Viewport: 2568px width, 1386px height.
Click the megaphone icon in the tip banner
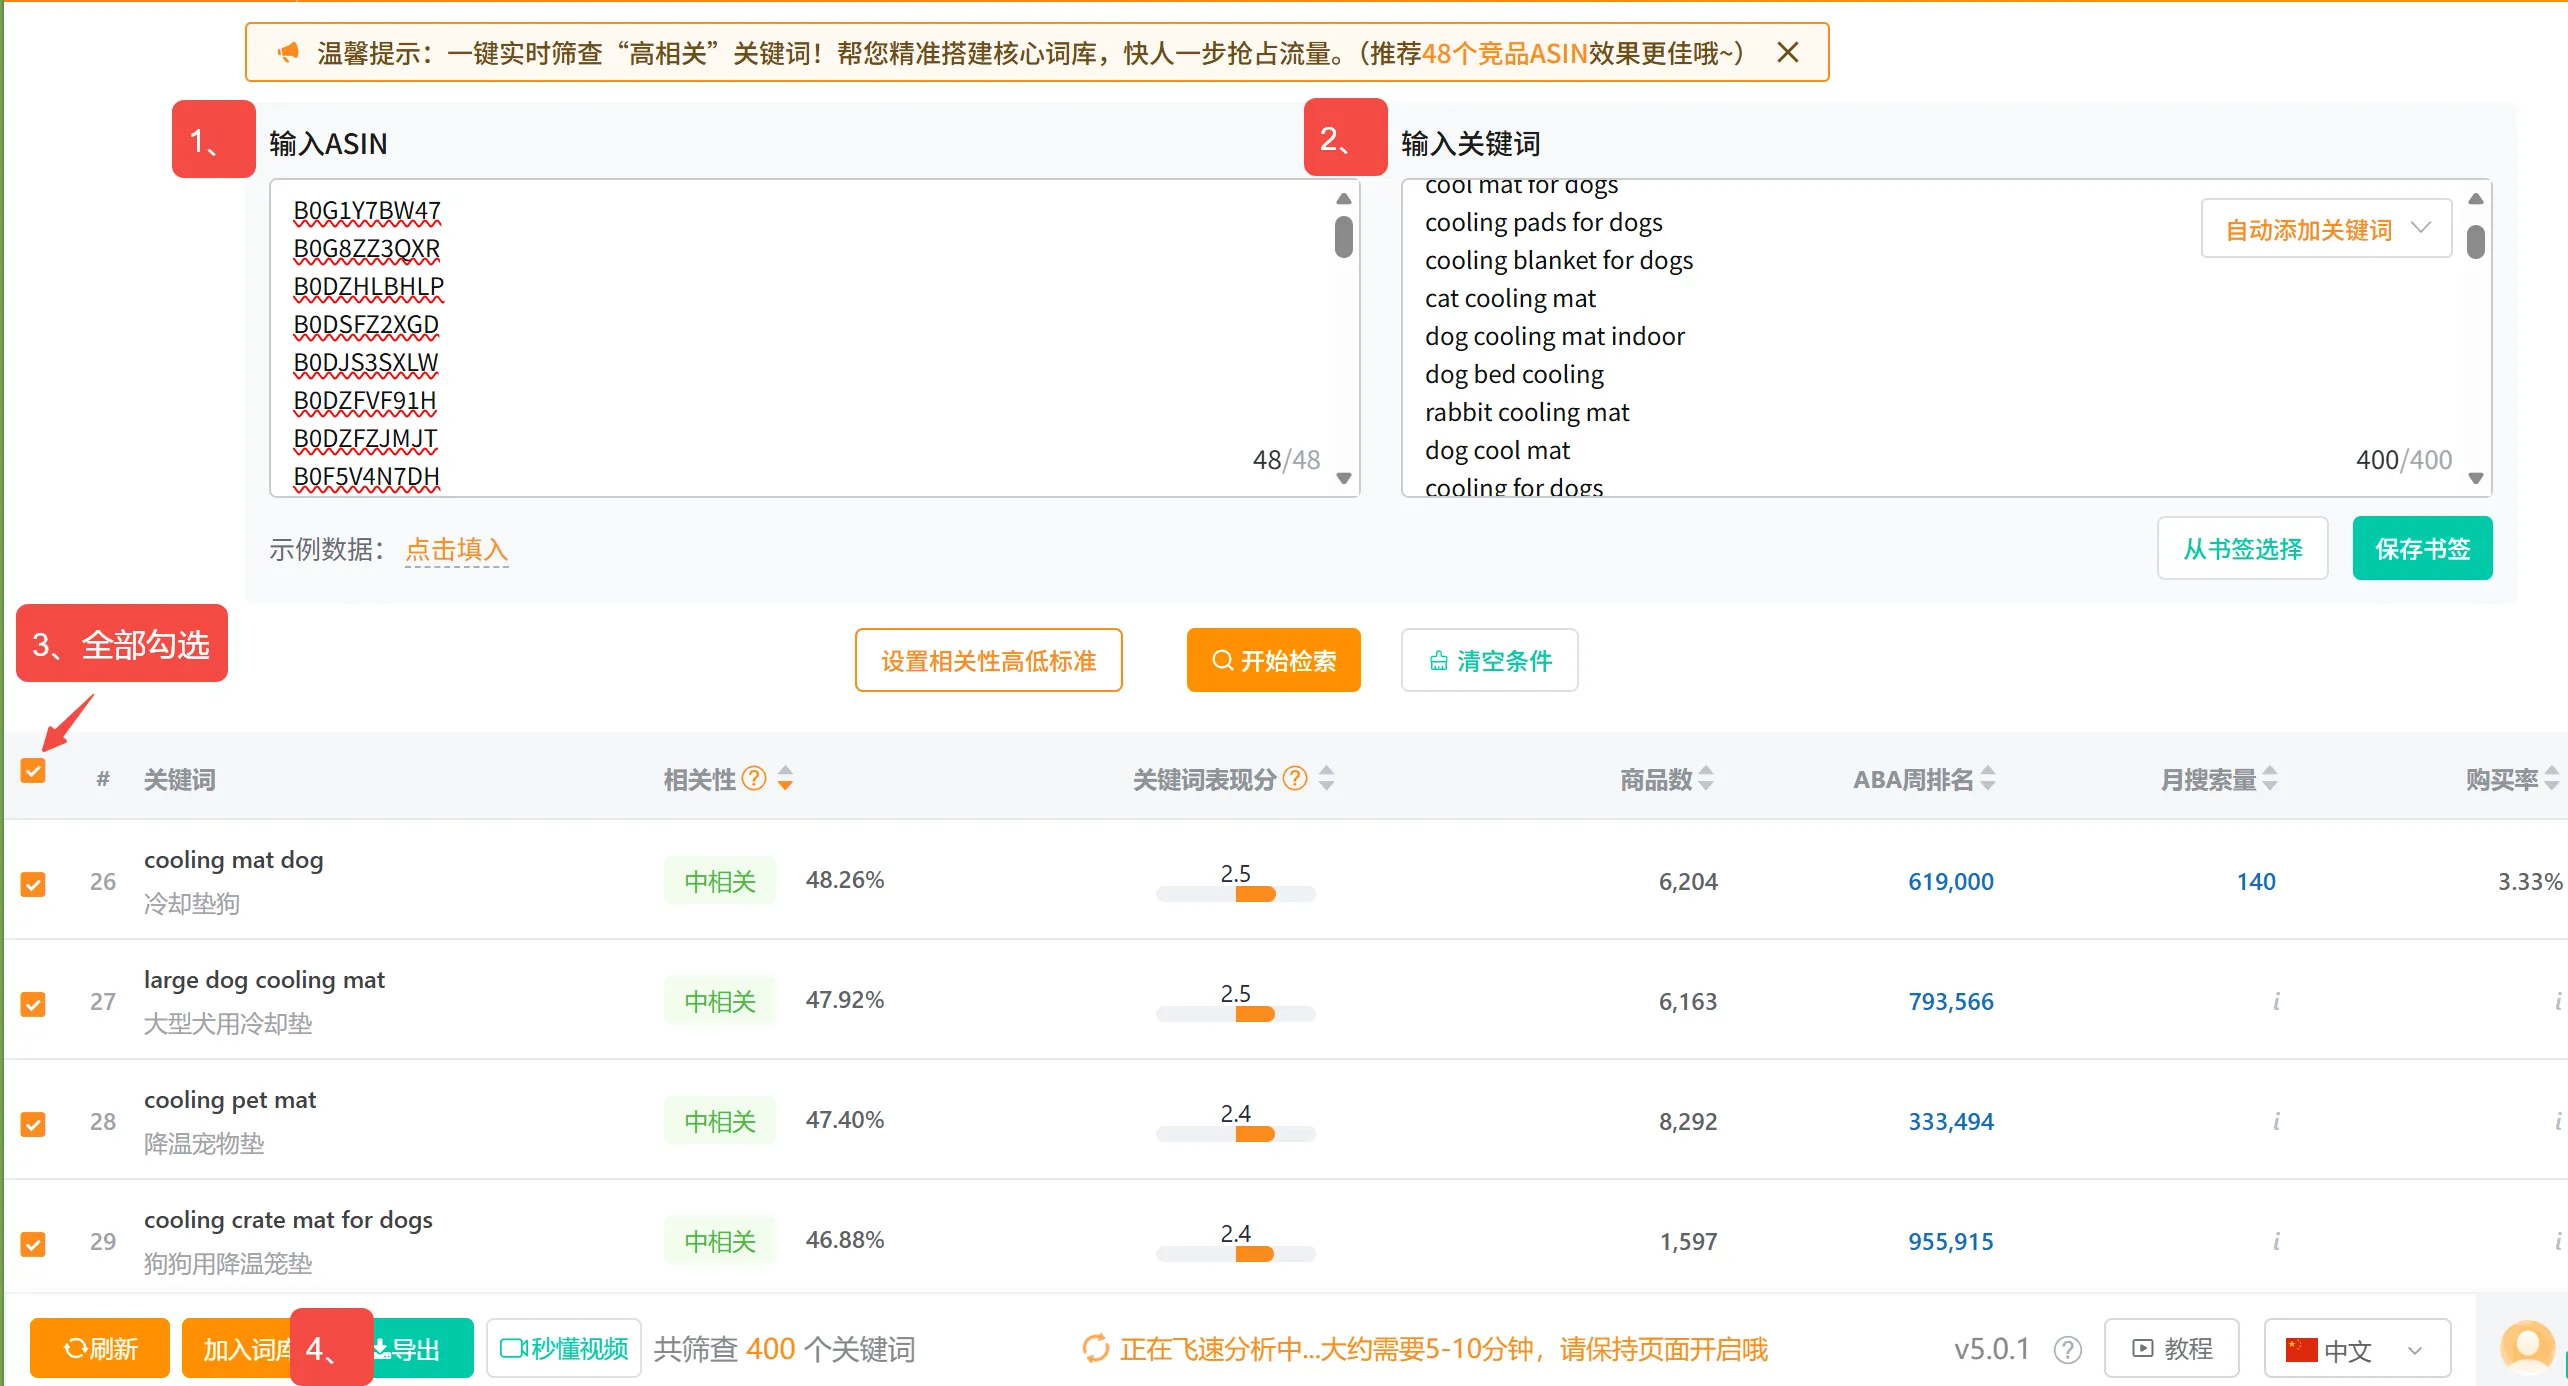click(x=288, y=52)
